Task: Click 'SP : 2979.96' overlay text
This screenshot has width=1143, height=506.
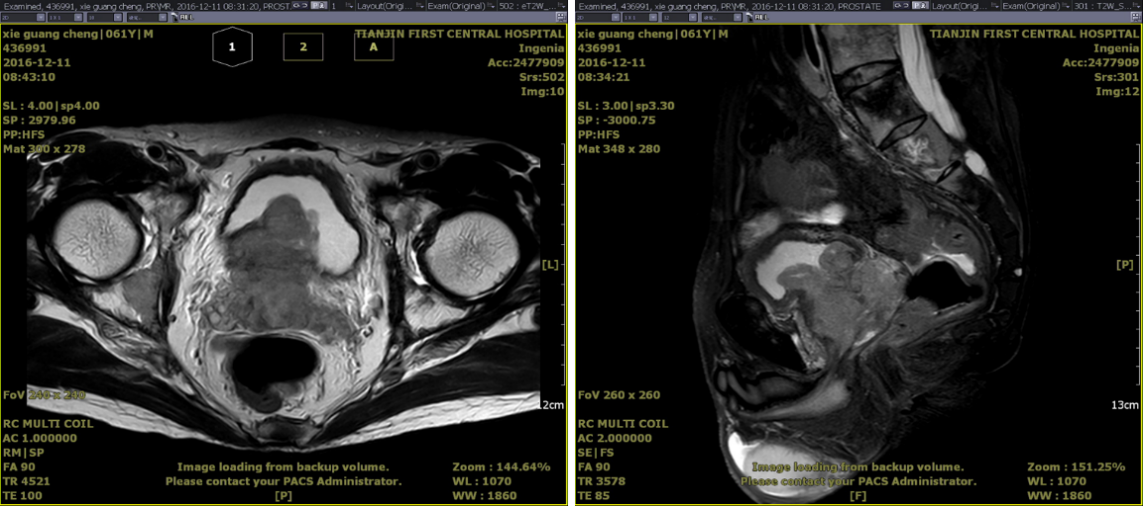Action: (39, 120)
